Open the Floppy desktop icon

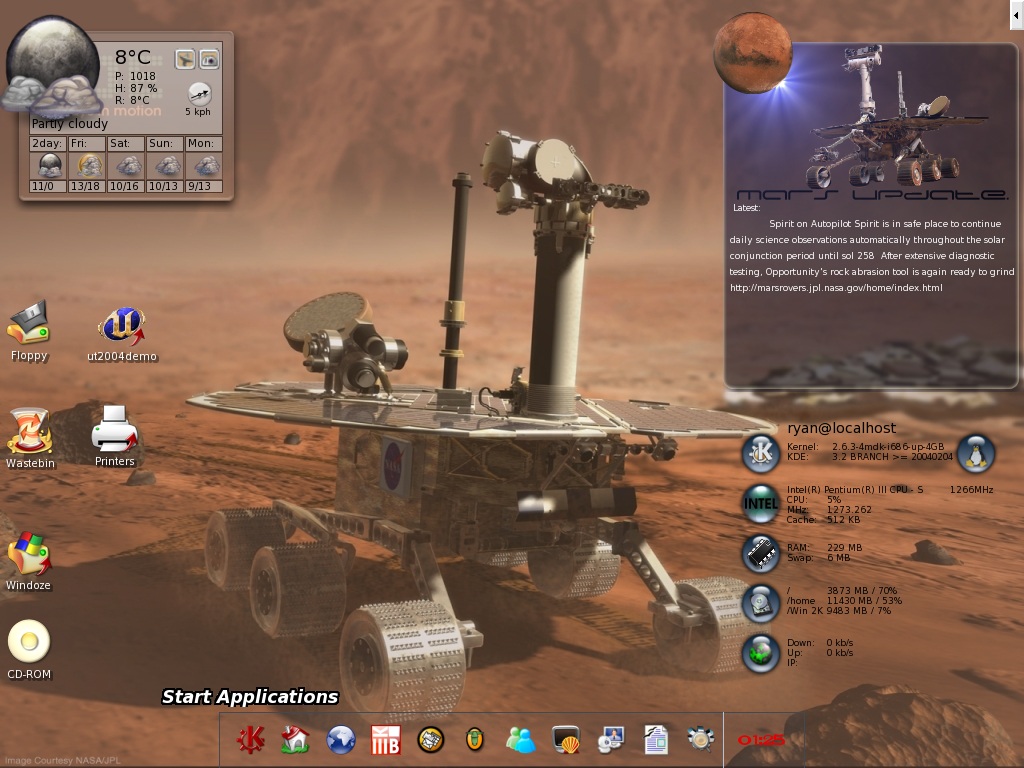(x=29, y=332)
